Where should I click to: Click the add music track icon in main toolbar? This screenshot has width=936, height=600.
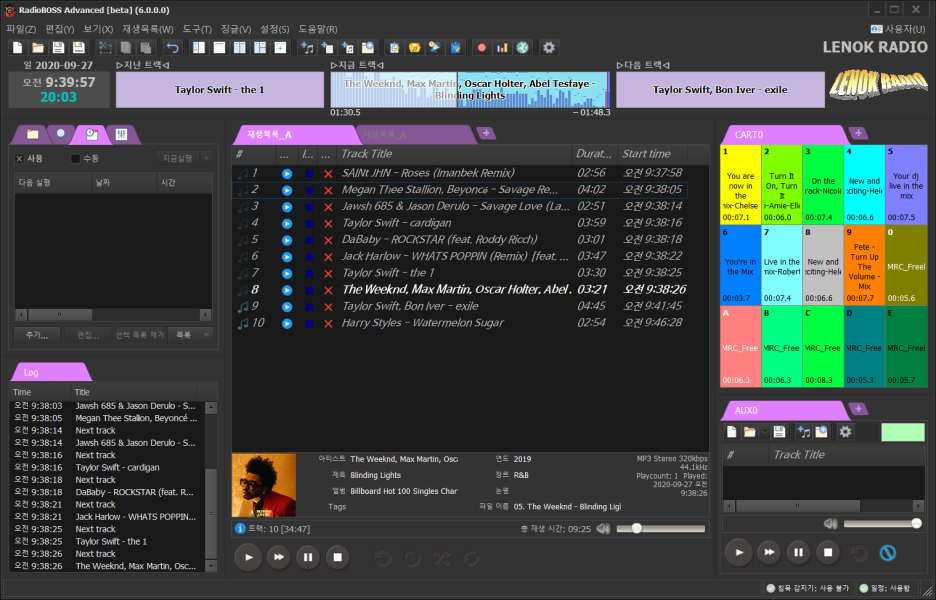(307, 48)
